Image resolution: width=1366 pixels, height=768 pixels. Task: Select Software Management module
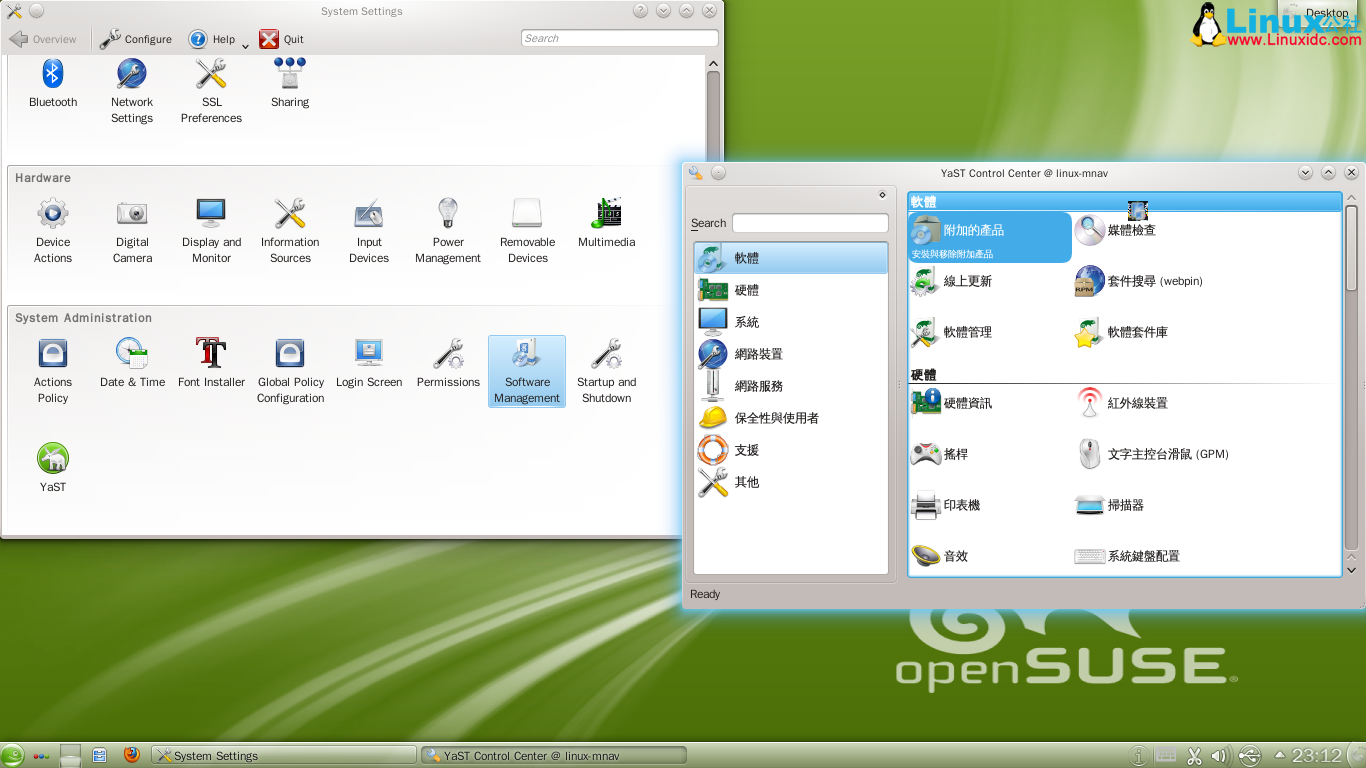pyautogui.click(x=527, y=371)
